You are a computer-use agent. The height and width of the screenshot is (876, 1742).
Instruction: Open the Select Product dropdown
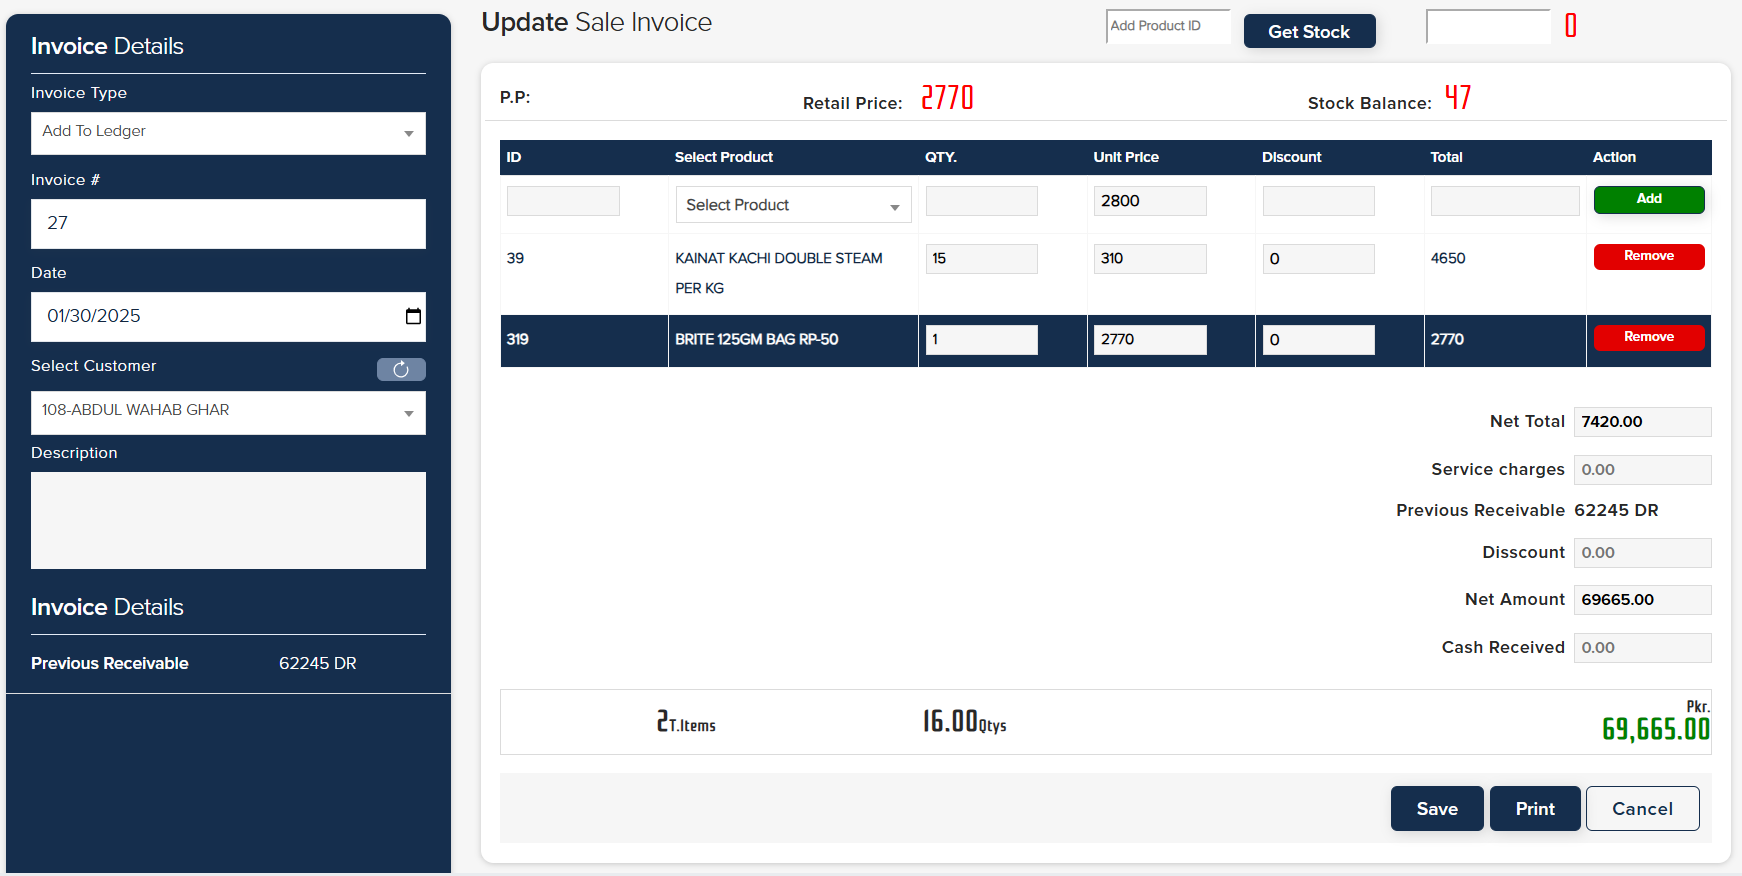(793, 205)
